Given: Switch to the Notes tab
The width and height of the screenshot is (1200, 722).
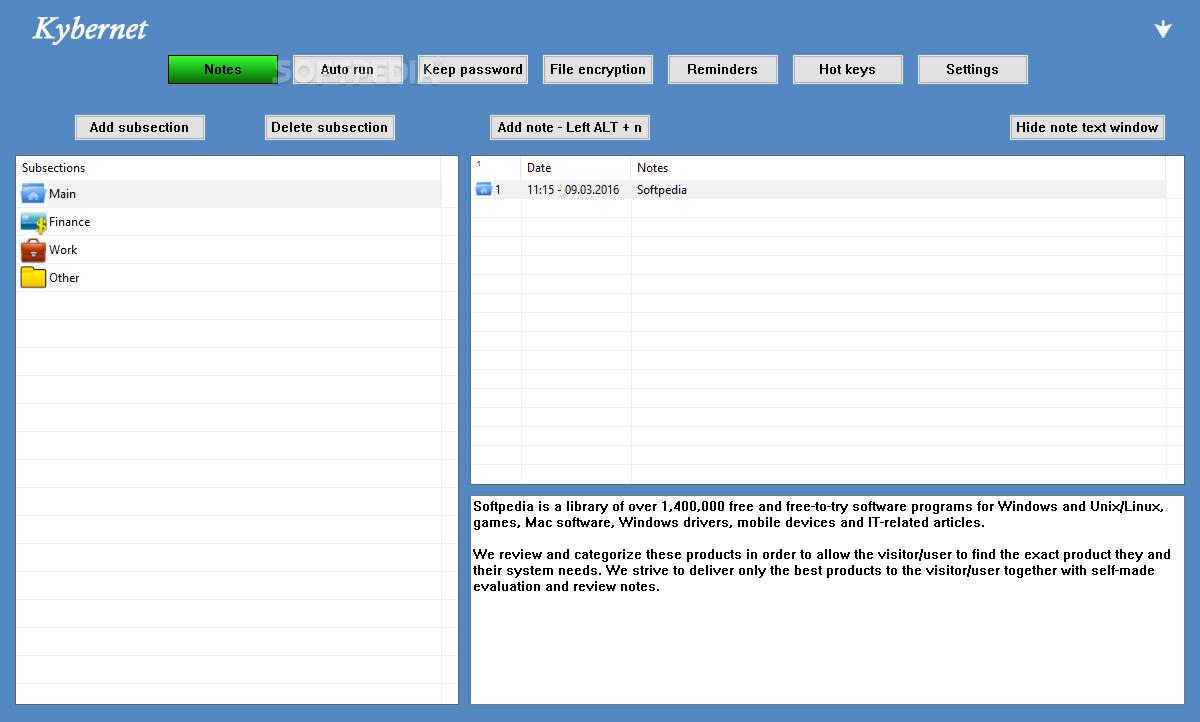Looking at the screenshot, I should 222,70.
